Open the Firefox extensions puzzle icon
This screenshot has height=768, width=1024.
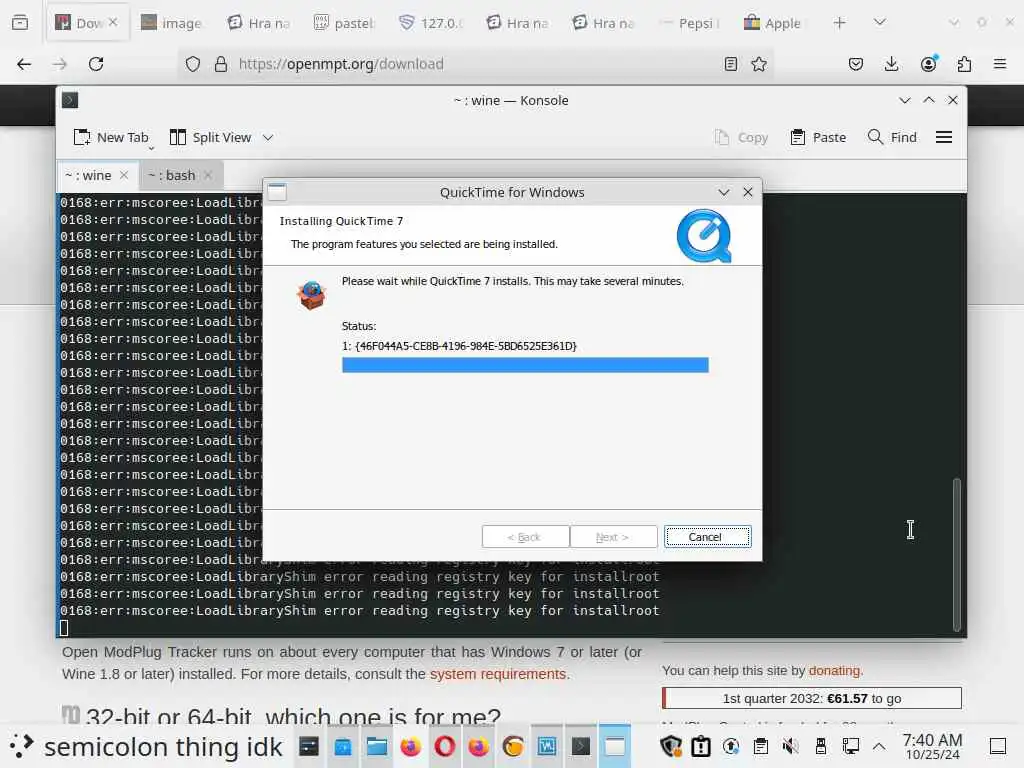(x=965, y=64)
